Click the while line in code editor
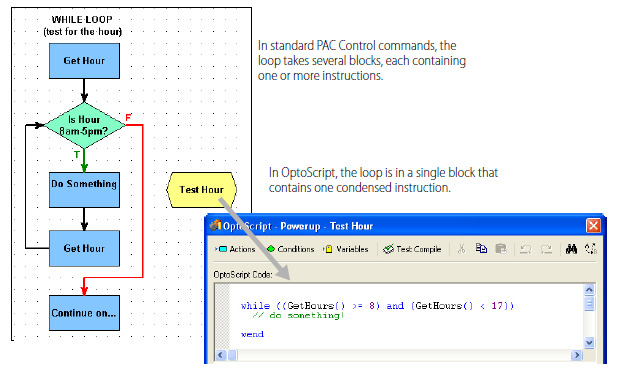 [377, 305]
